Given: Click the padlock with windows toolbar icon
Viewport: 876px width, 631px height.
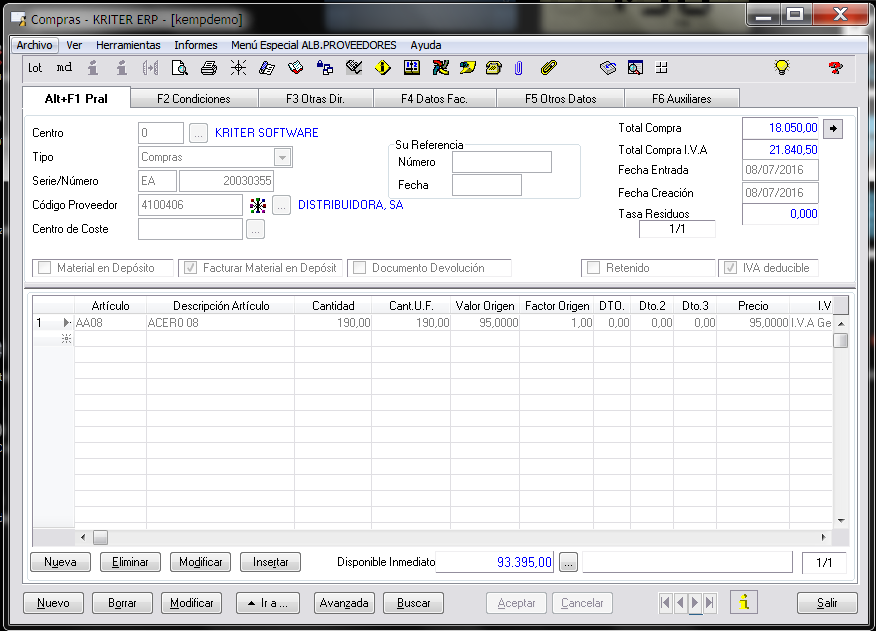Looking at the screenshot, I should [325, 68].
